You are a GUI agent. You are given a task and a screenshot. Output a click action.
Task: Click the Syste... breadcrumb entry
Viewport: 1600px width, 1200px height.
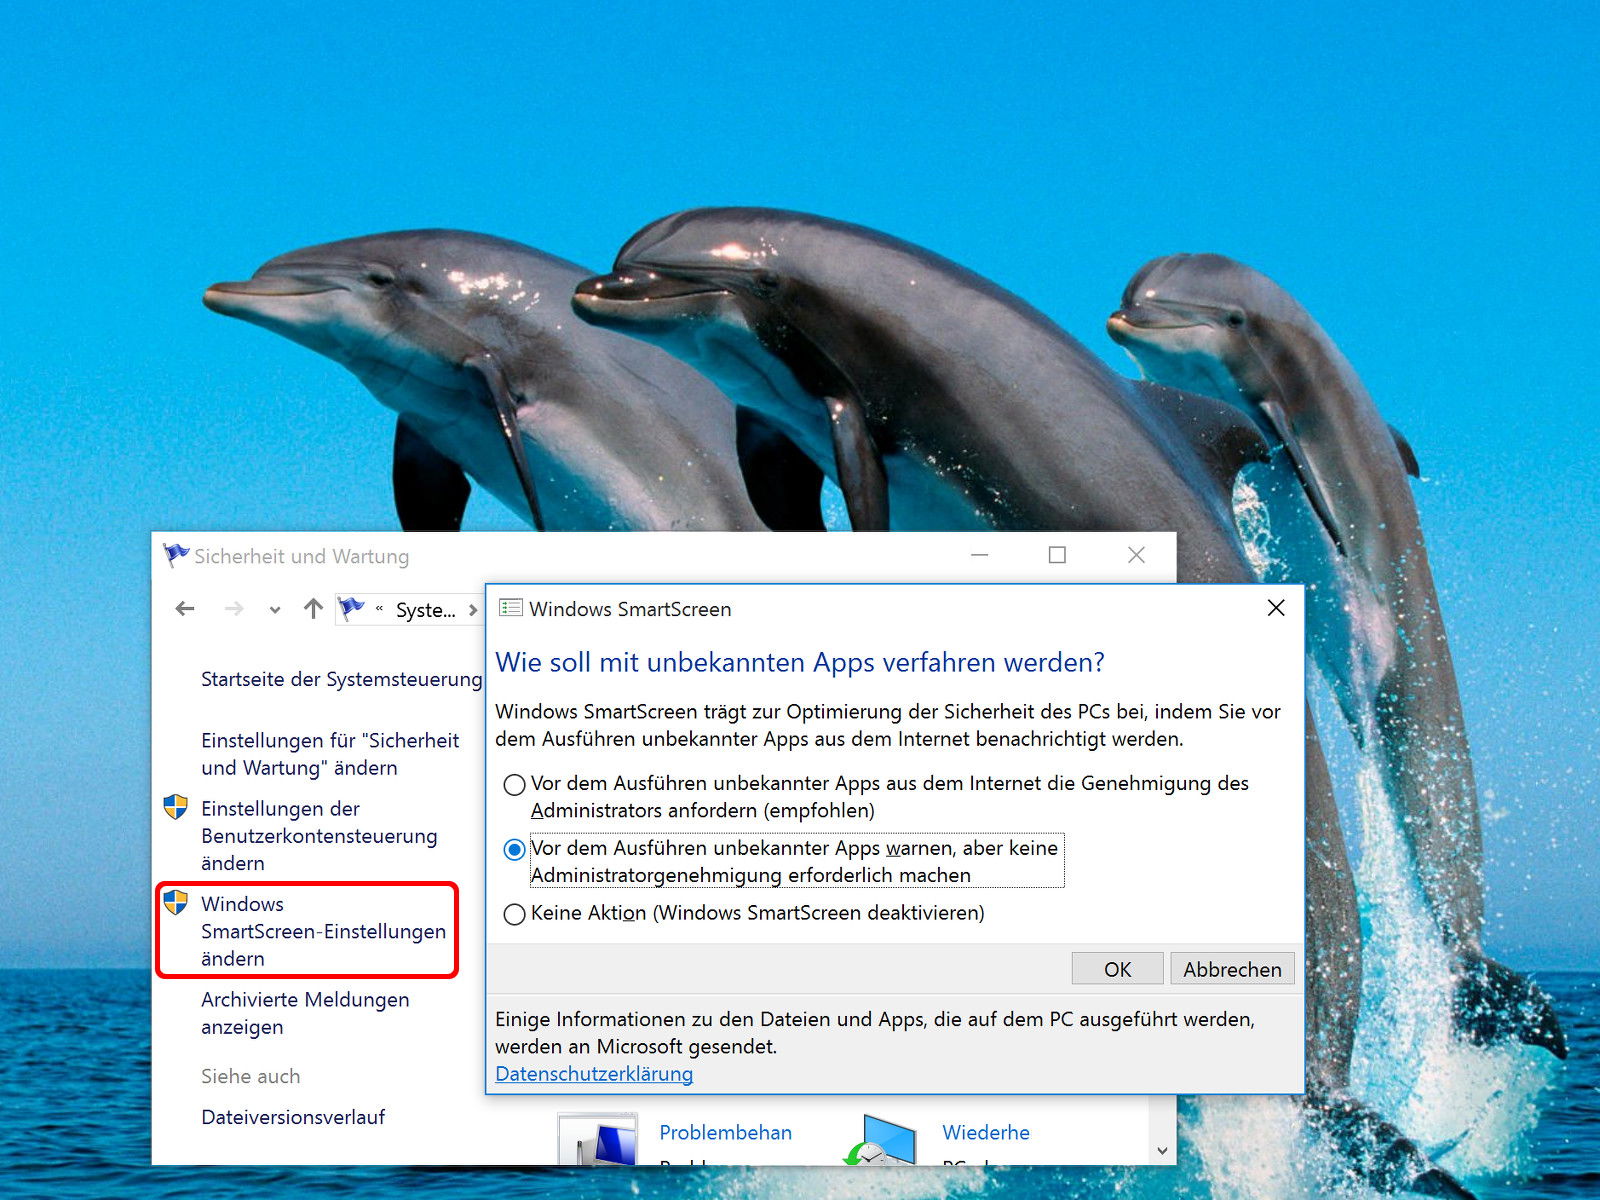[425, 610]
